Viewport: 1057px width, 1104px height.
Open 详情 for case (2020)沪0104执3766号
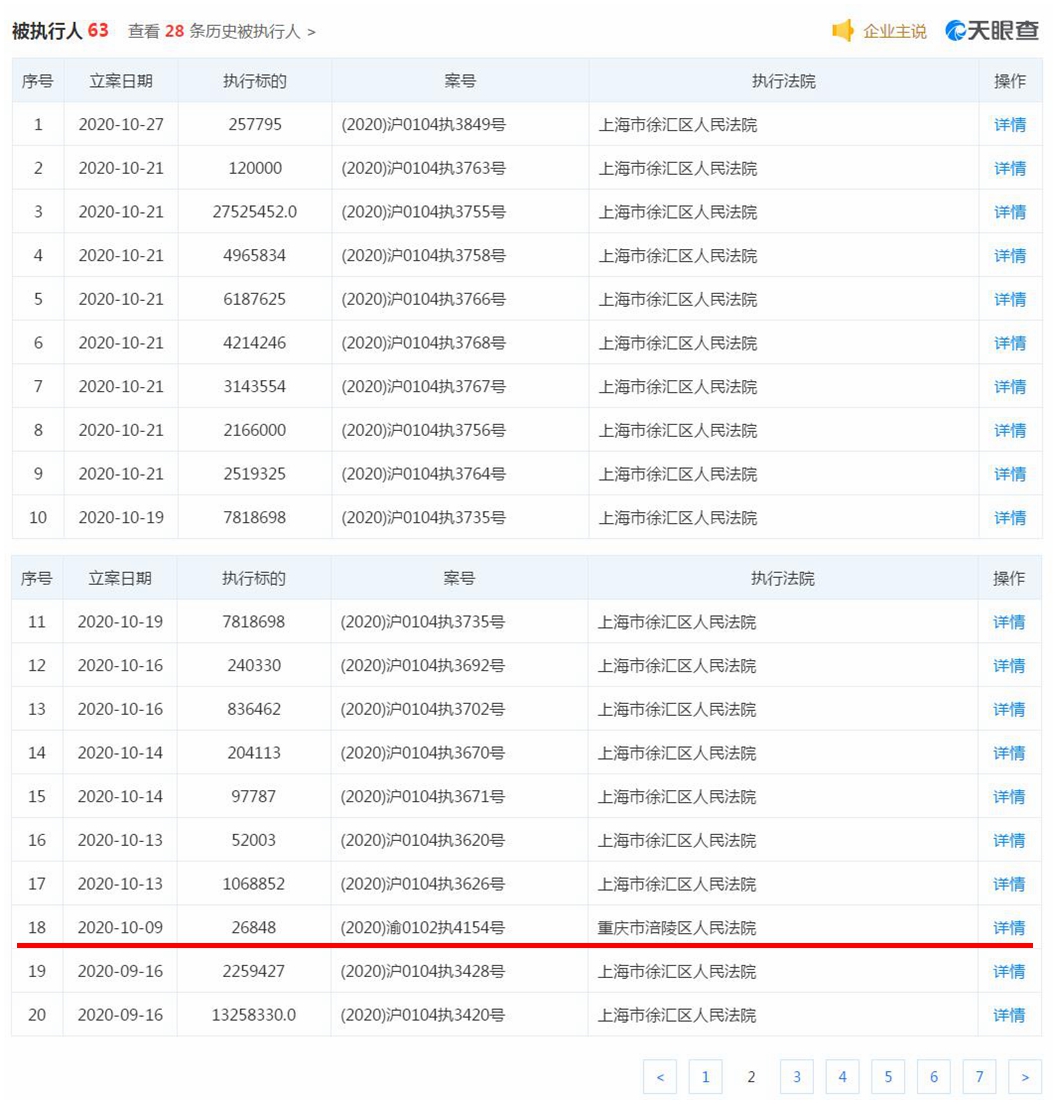coord(1010,299)
